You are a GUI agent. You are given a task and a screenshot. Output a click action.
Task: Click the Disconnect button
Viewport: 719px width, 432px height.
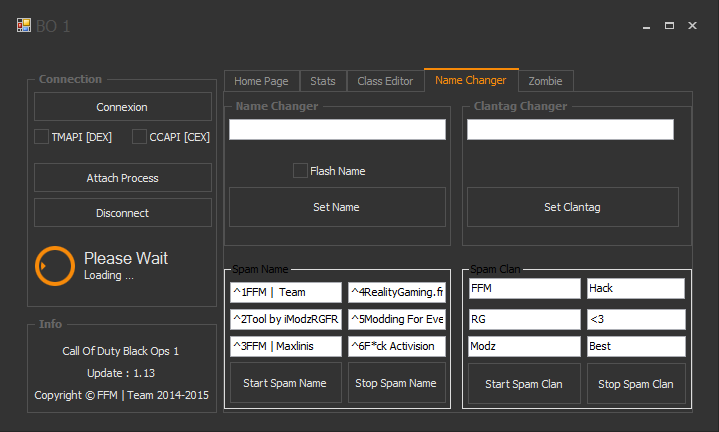pyautogui.click(x=123, y=213)
